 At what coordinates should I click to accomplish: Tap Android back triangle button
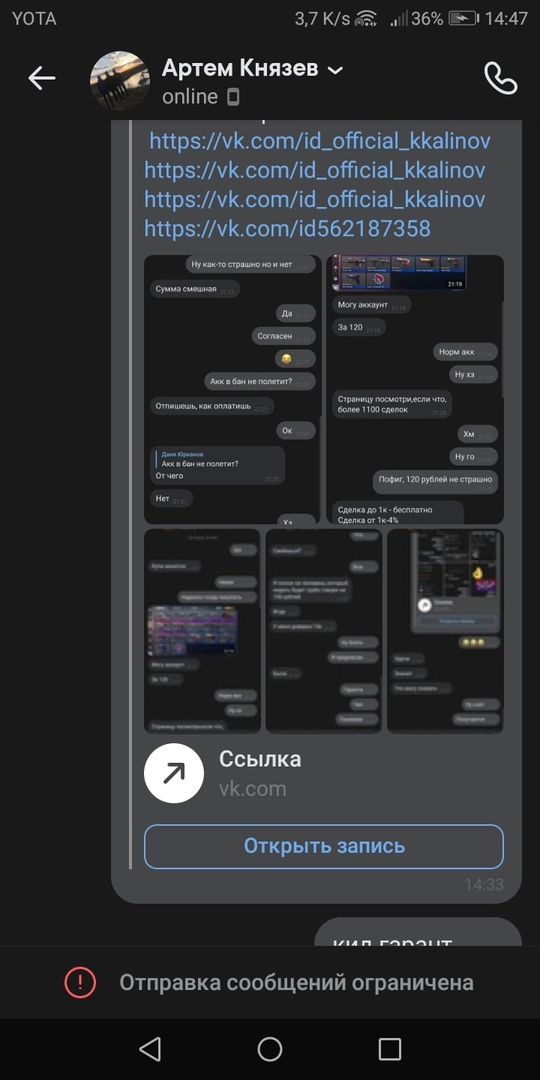(150, 1049)
